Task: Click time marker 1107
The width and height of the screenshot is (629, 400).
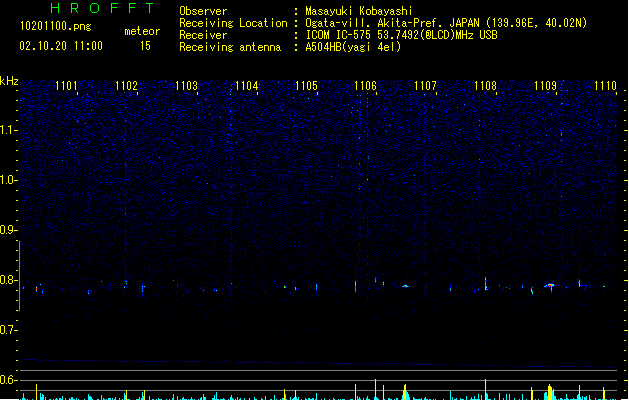Action: click(425, 86)
